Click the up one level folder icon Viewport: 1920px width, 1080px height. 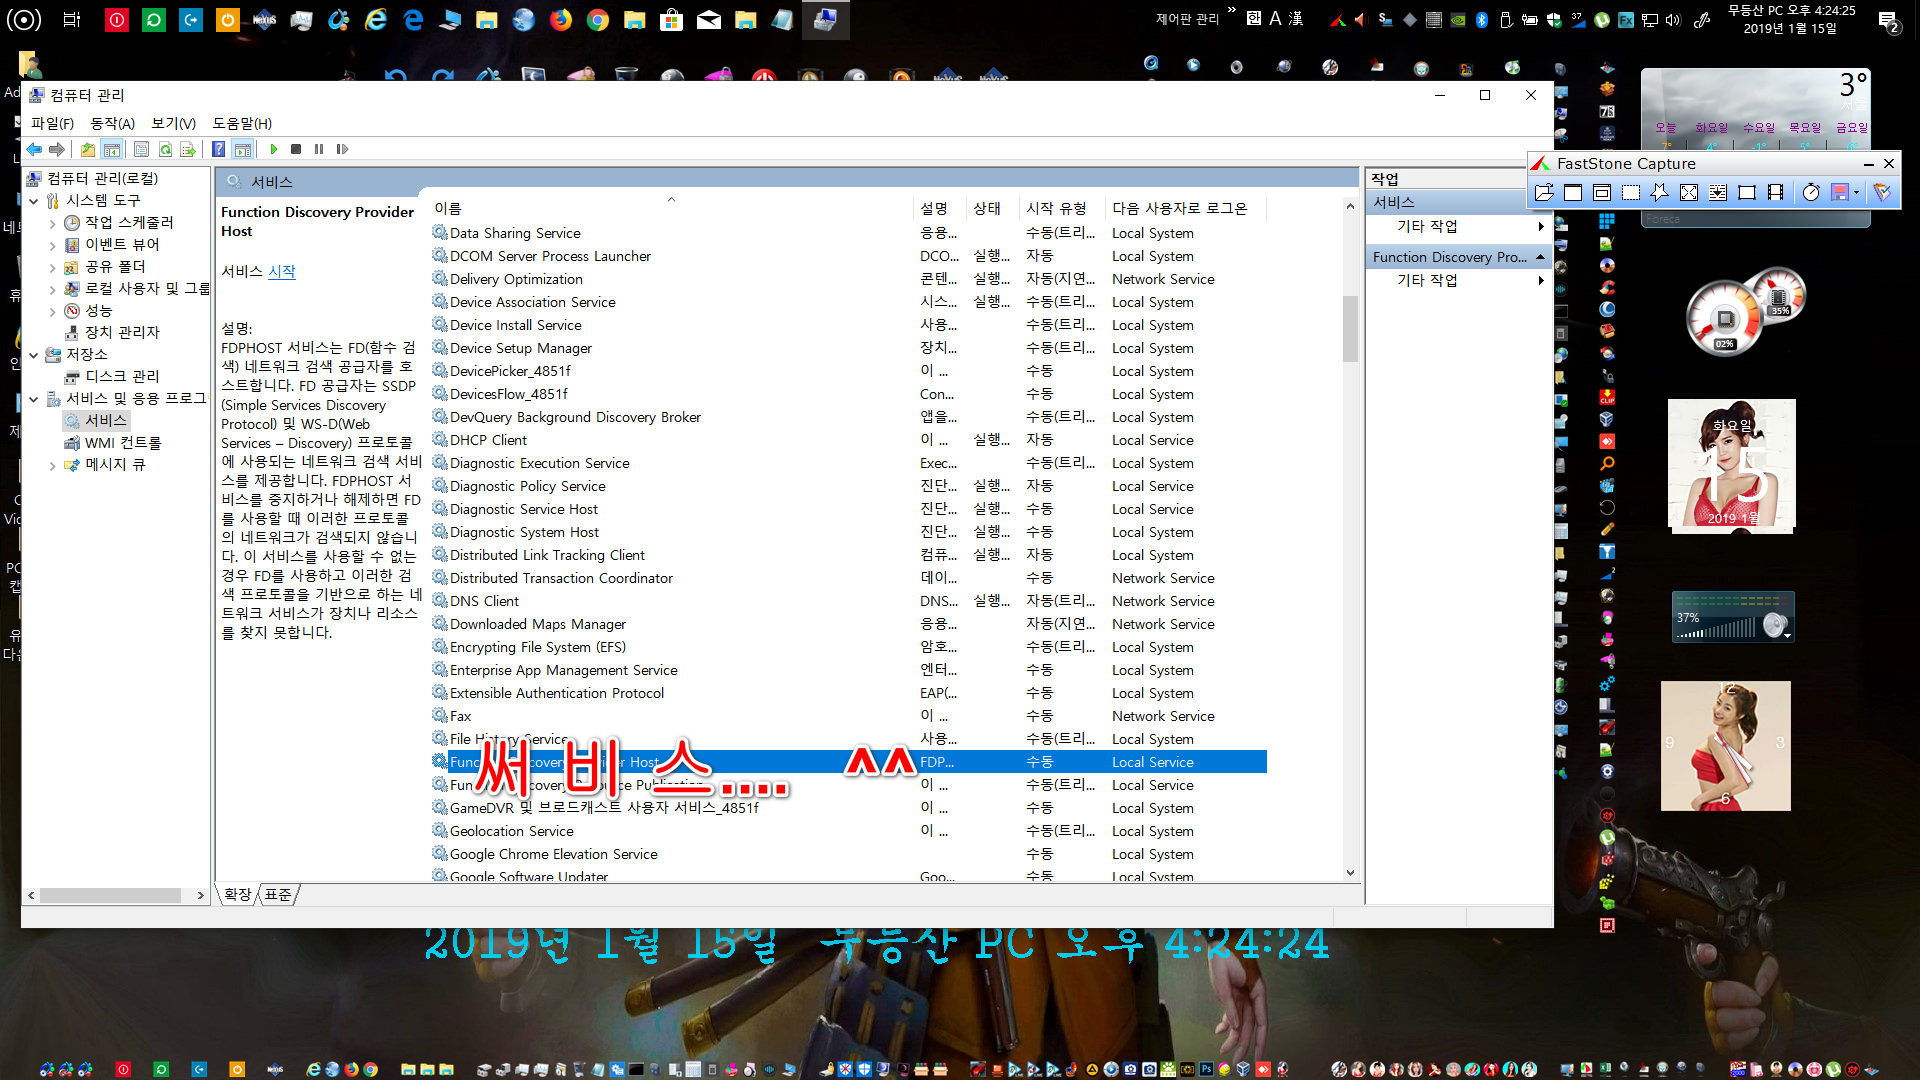point(88,149)
